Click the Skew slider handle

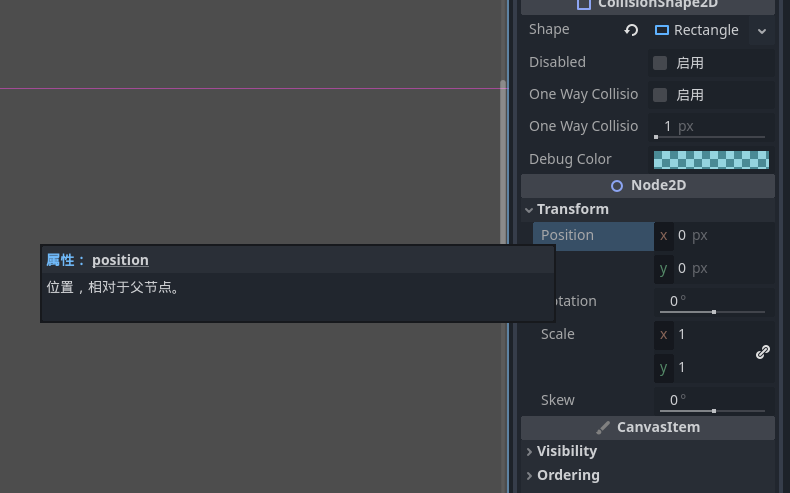713,411
